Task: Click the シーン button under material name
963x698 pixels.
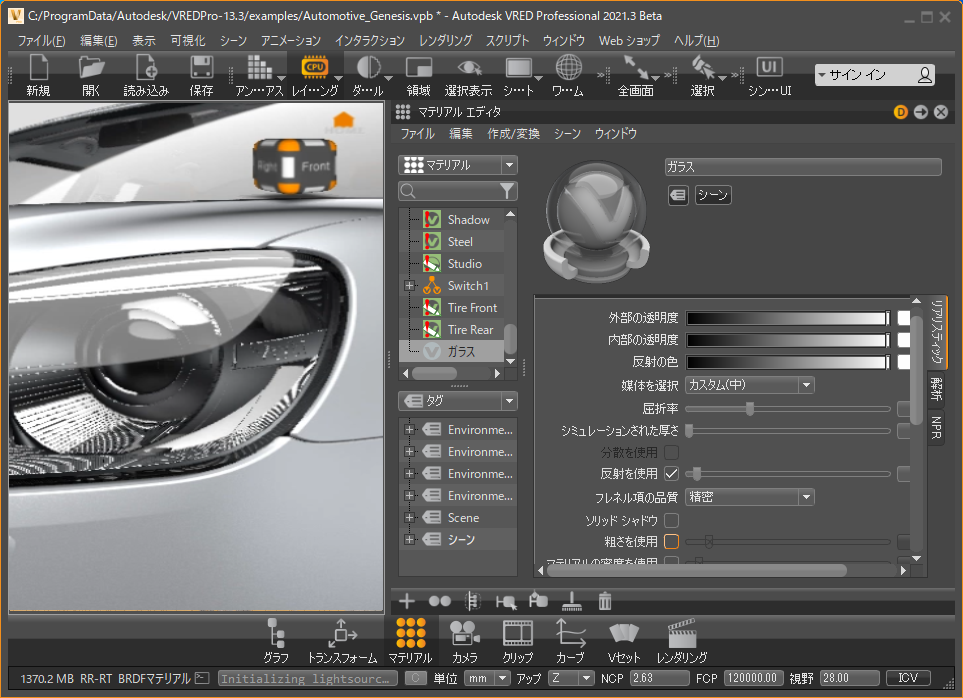Action: (x=713, y=195)
